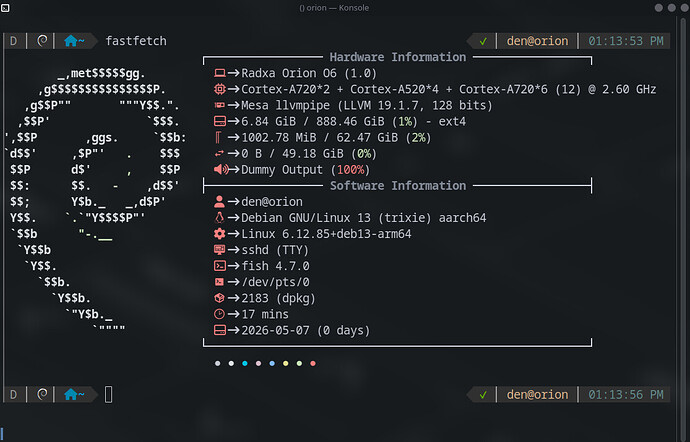The height and width of the screenshot is (442, 690).
Task: Click the 62.47 GiB memory line
Action: tap(336, 137)
